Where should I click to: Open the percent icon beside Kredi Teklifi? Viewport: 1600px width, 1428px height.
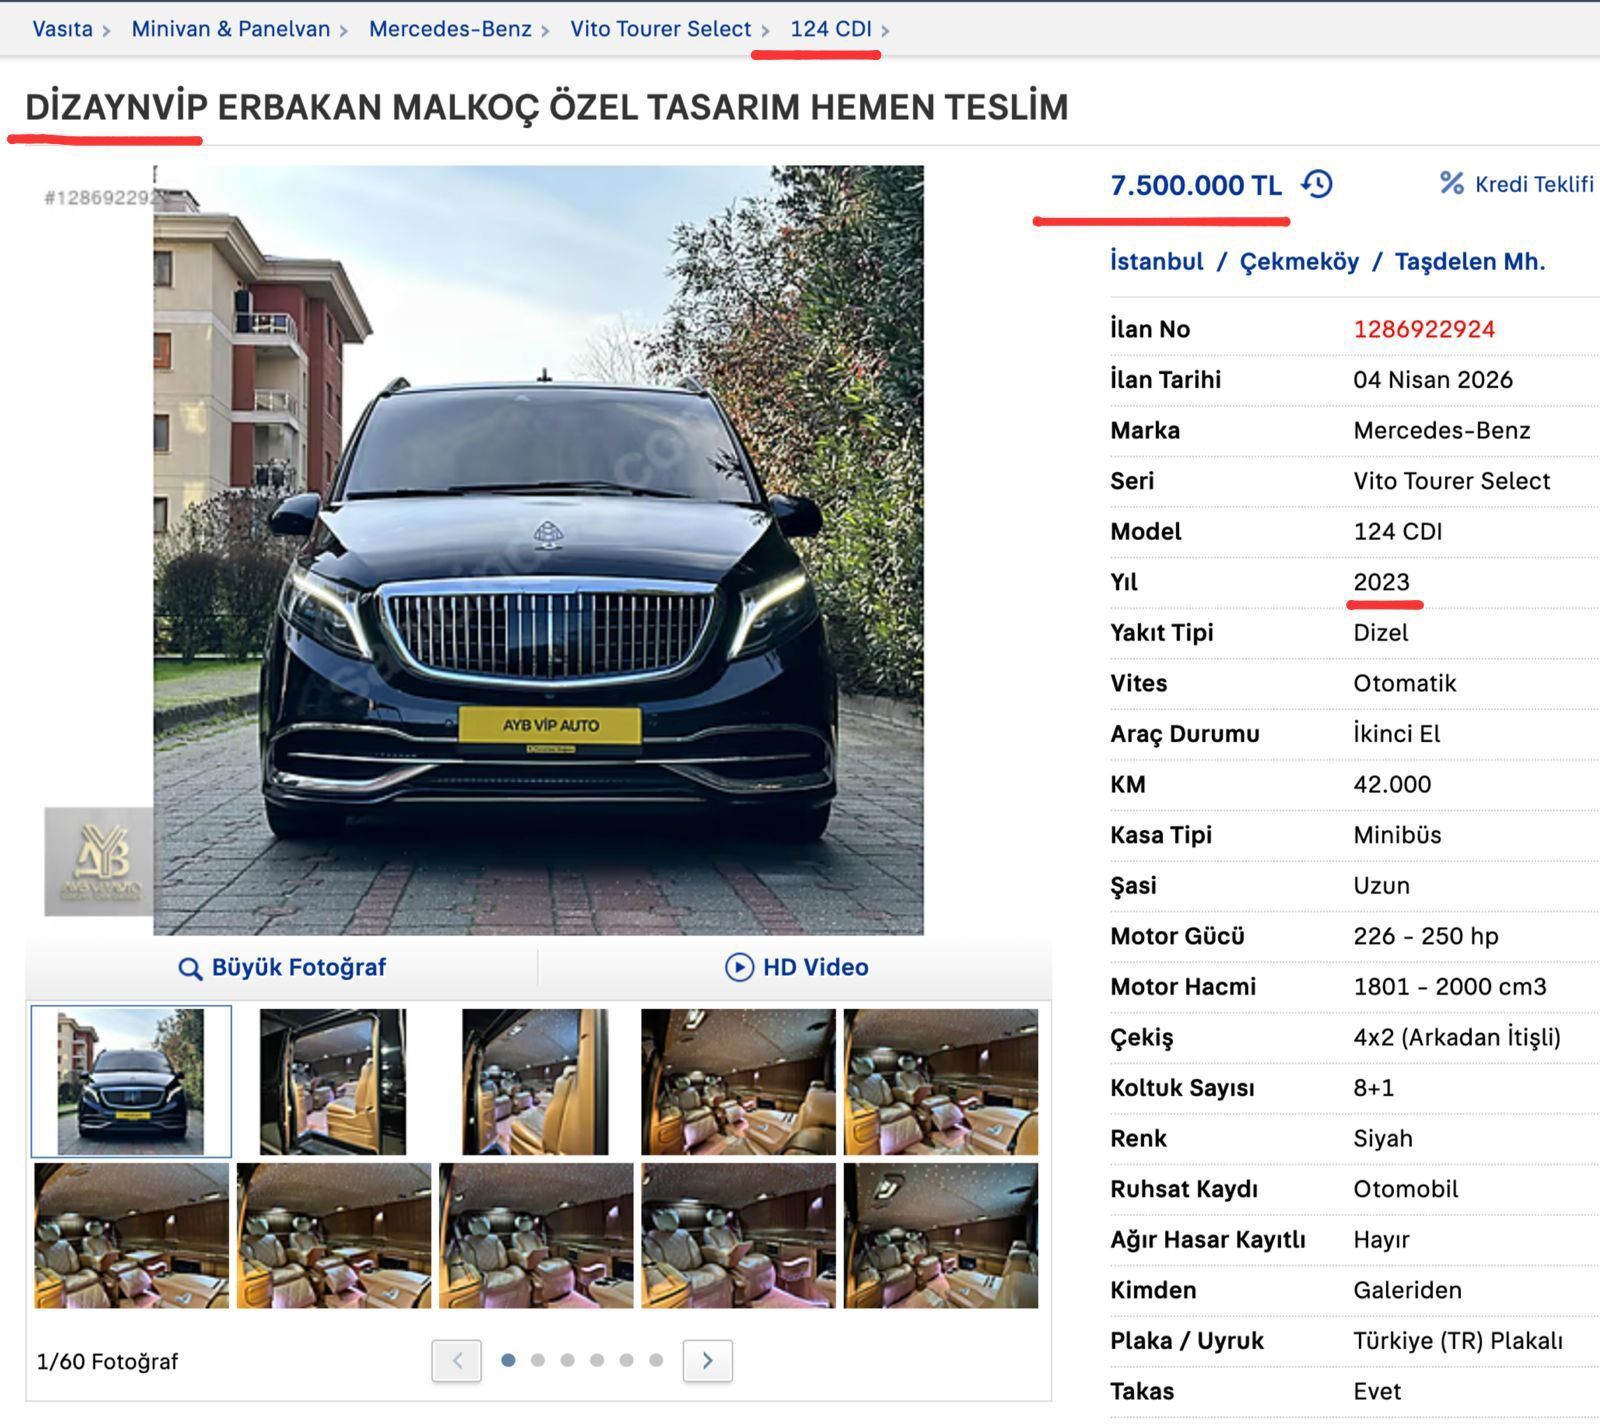click(1450, 183)
